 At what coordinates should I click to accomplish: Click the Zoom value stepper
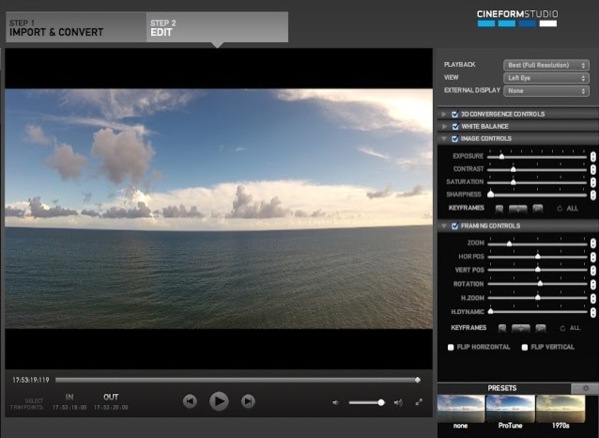click(x=593, y=243)
